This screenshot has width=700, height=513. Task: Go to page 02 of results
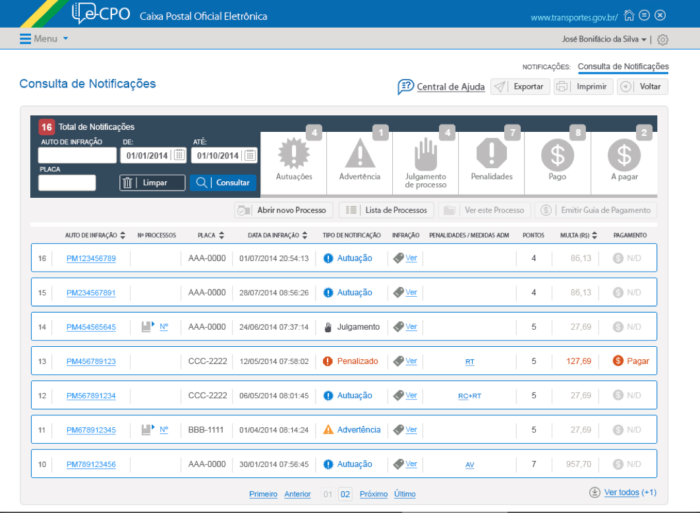click(x=345, y=494)
